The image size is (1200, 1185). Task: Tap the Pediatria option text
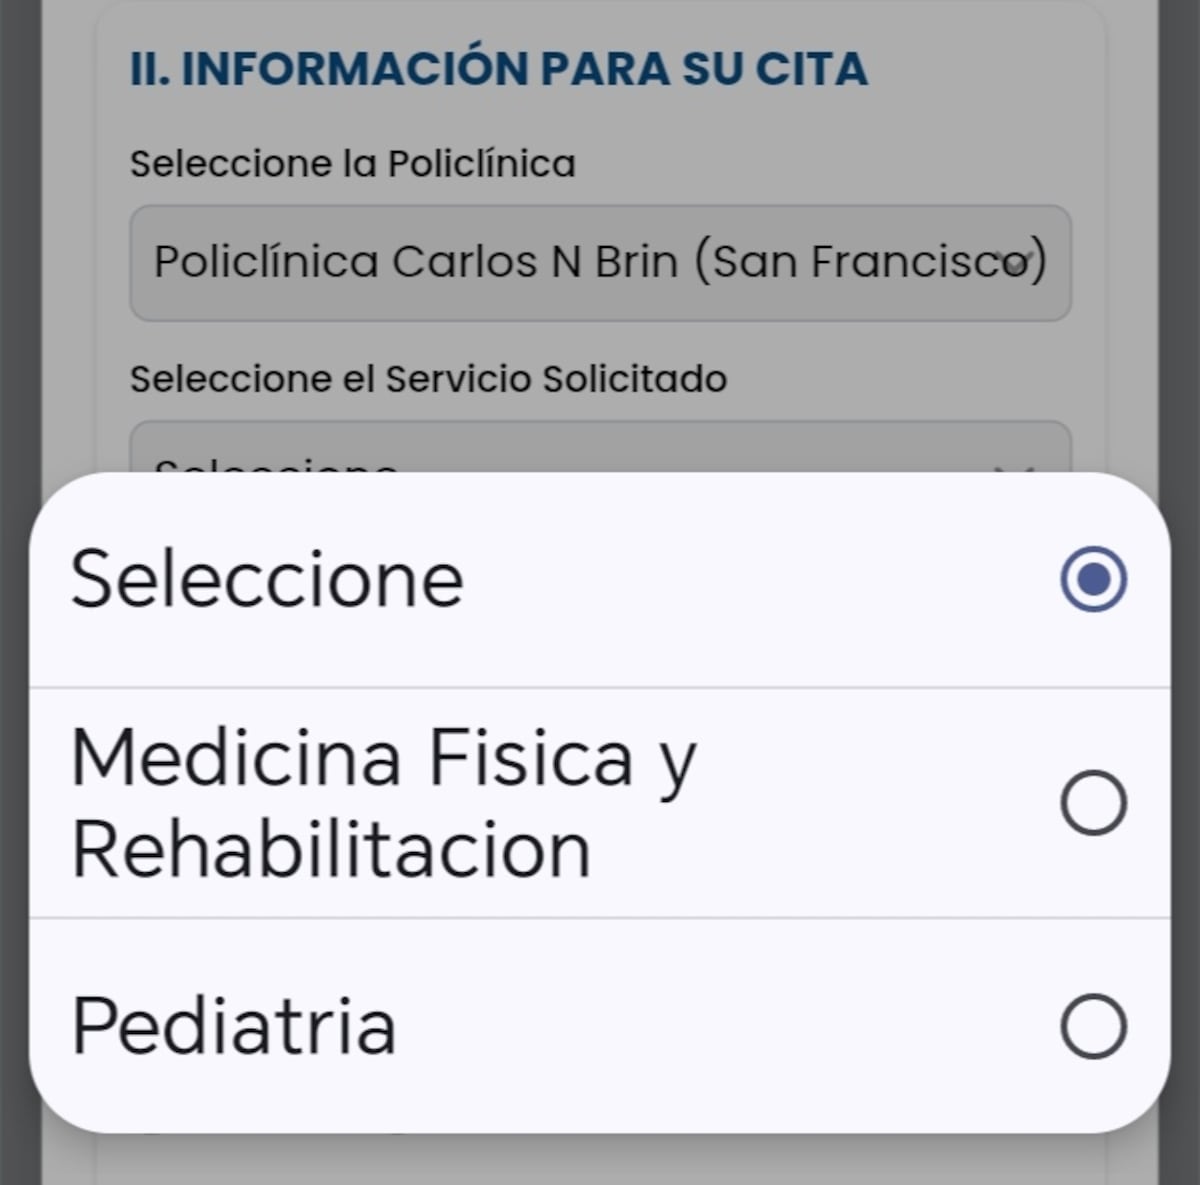point(234,1026)
